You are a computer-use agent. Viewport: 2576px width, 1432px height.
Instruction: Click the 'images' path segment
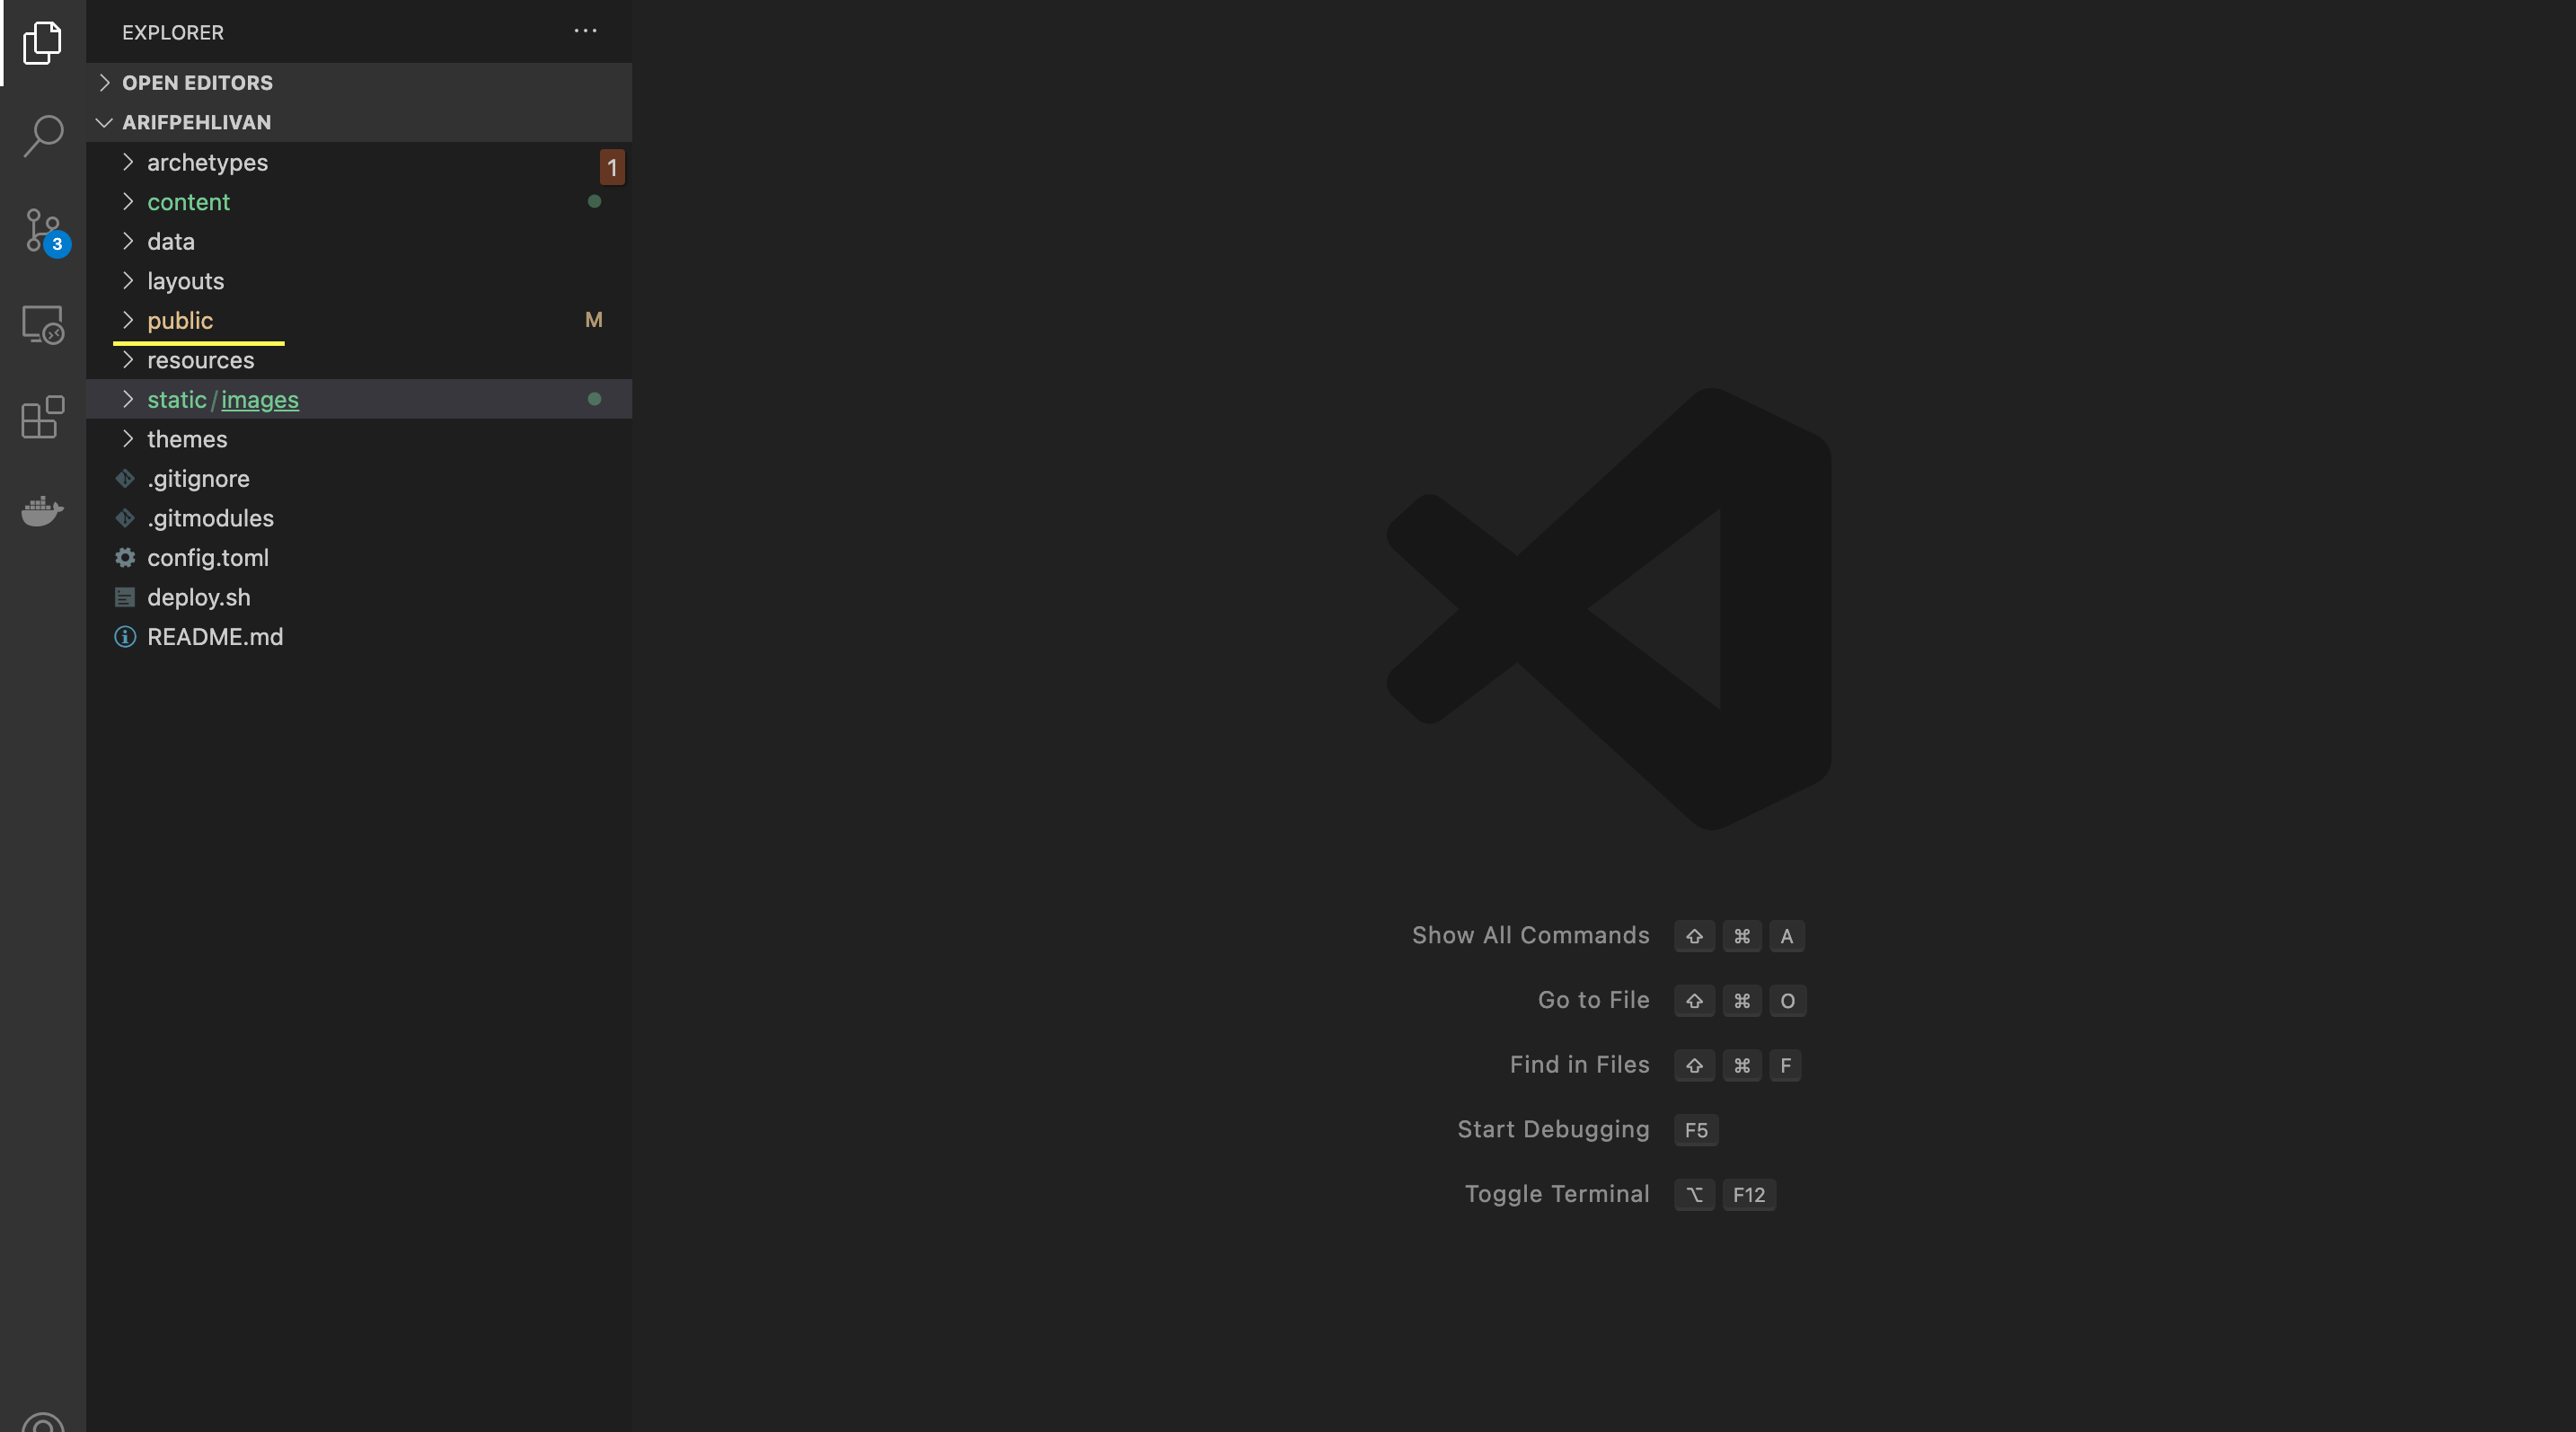point(260,400)
